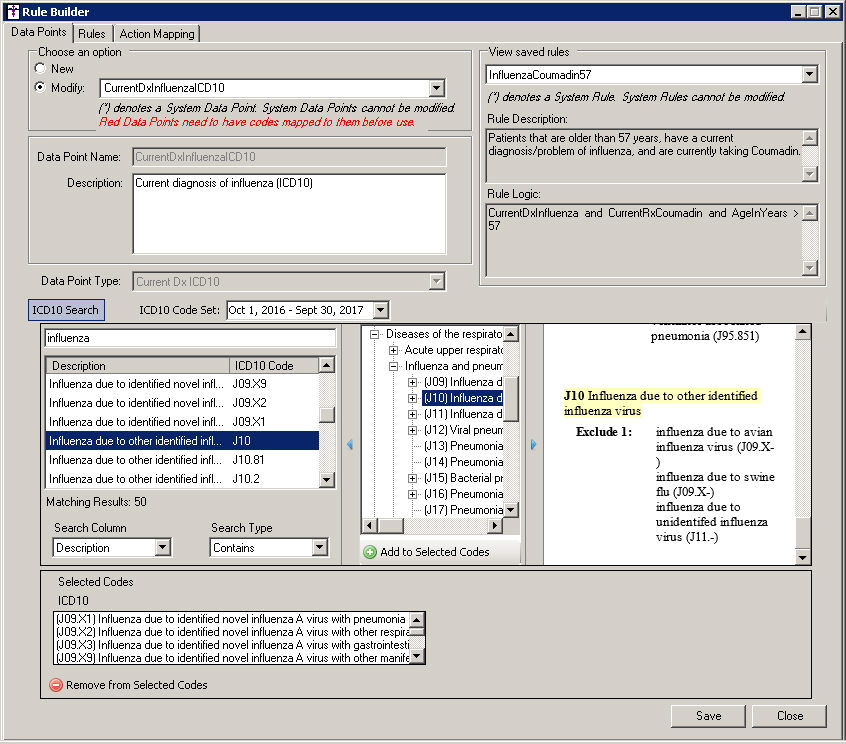Image resolution: width=846 pixels, height=744 pixels.
Task: Open the Search Column dropdown
Action: click(x=163, y=547)
